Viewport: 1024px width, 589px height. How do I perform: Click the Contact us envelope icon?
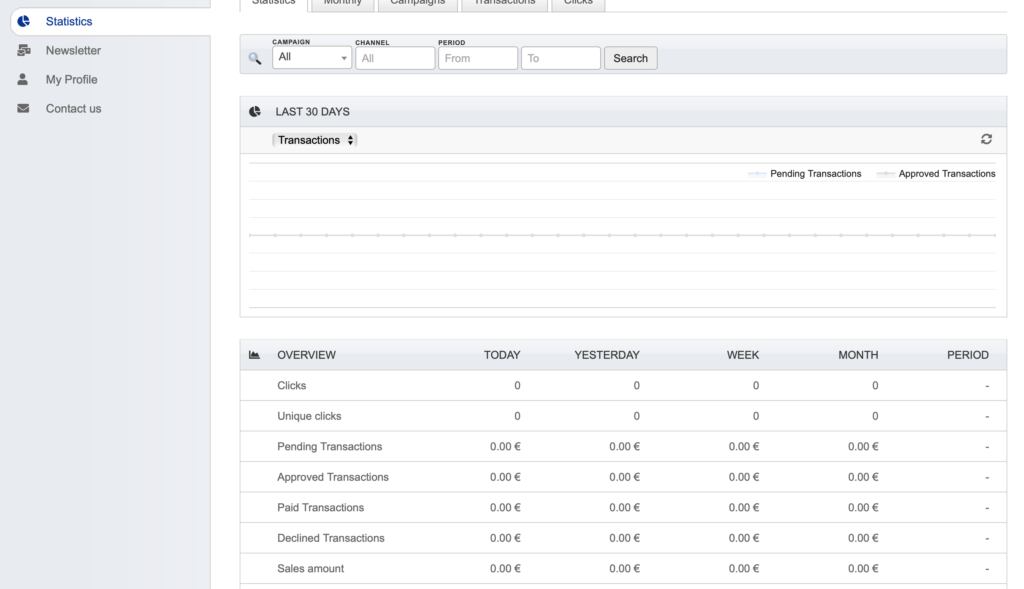[23, 108]
